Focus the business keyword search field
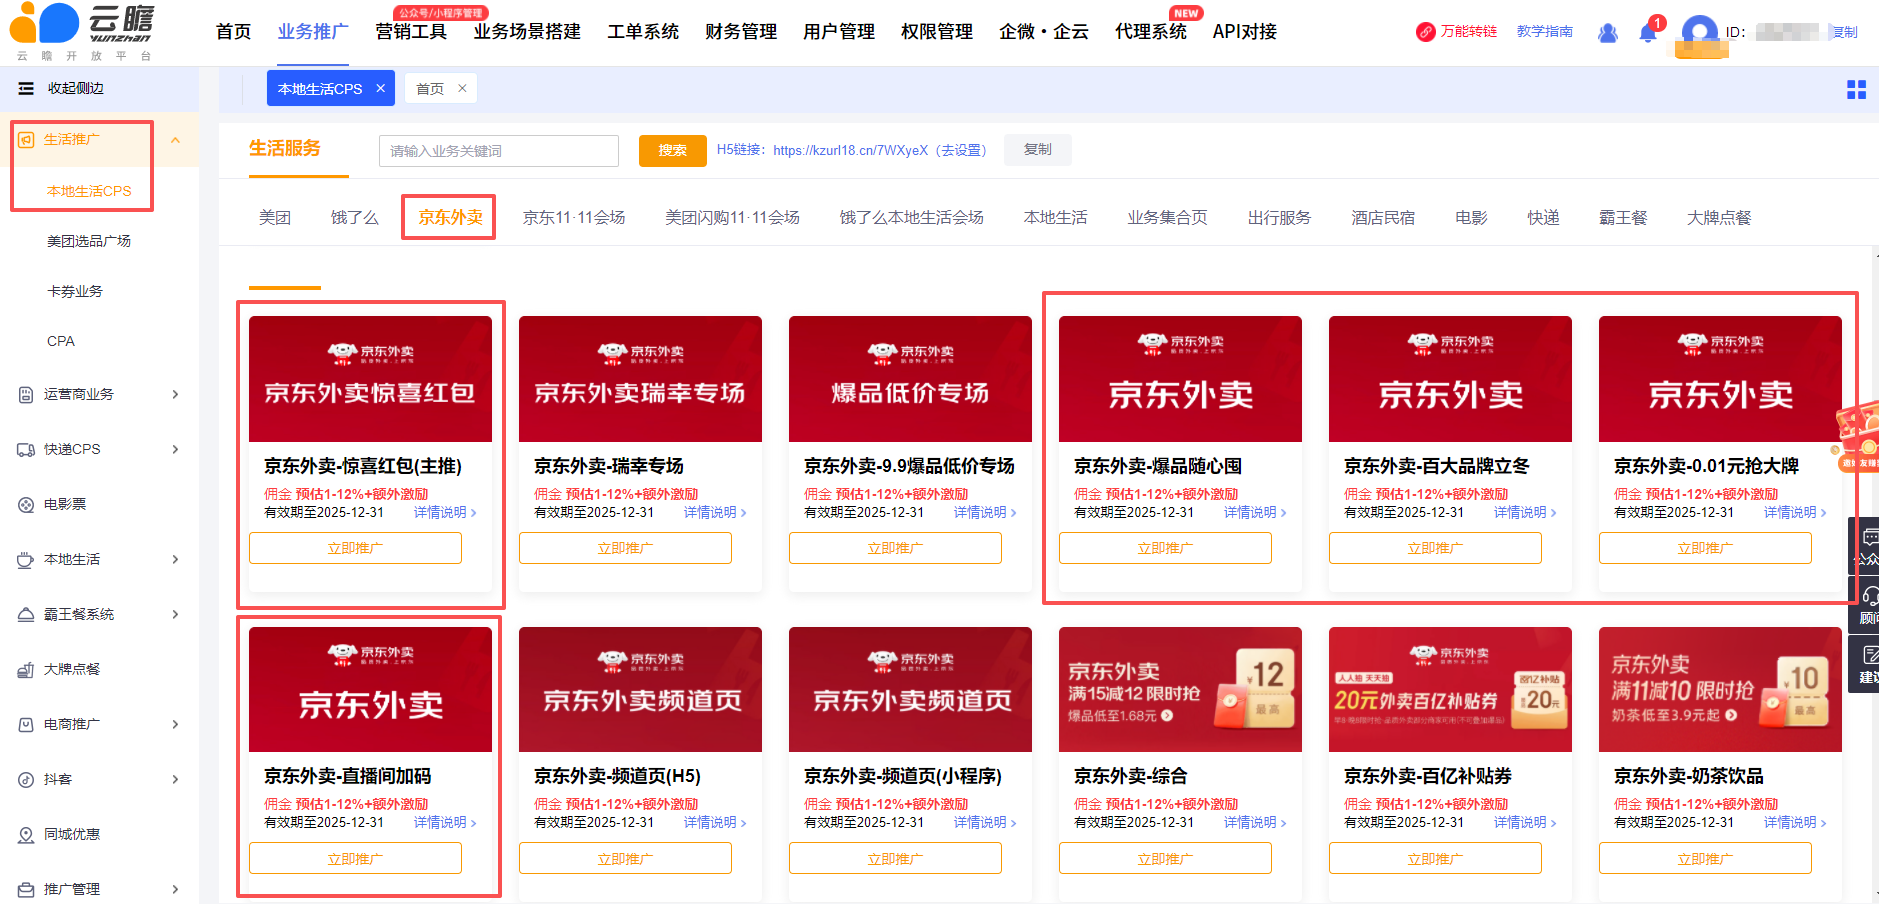This screenshot has height=904, width=1879. pyautogui.click(x=498, y=151)
